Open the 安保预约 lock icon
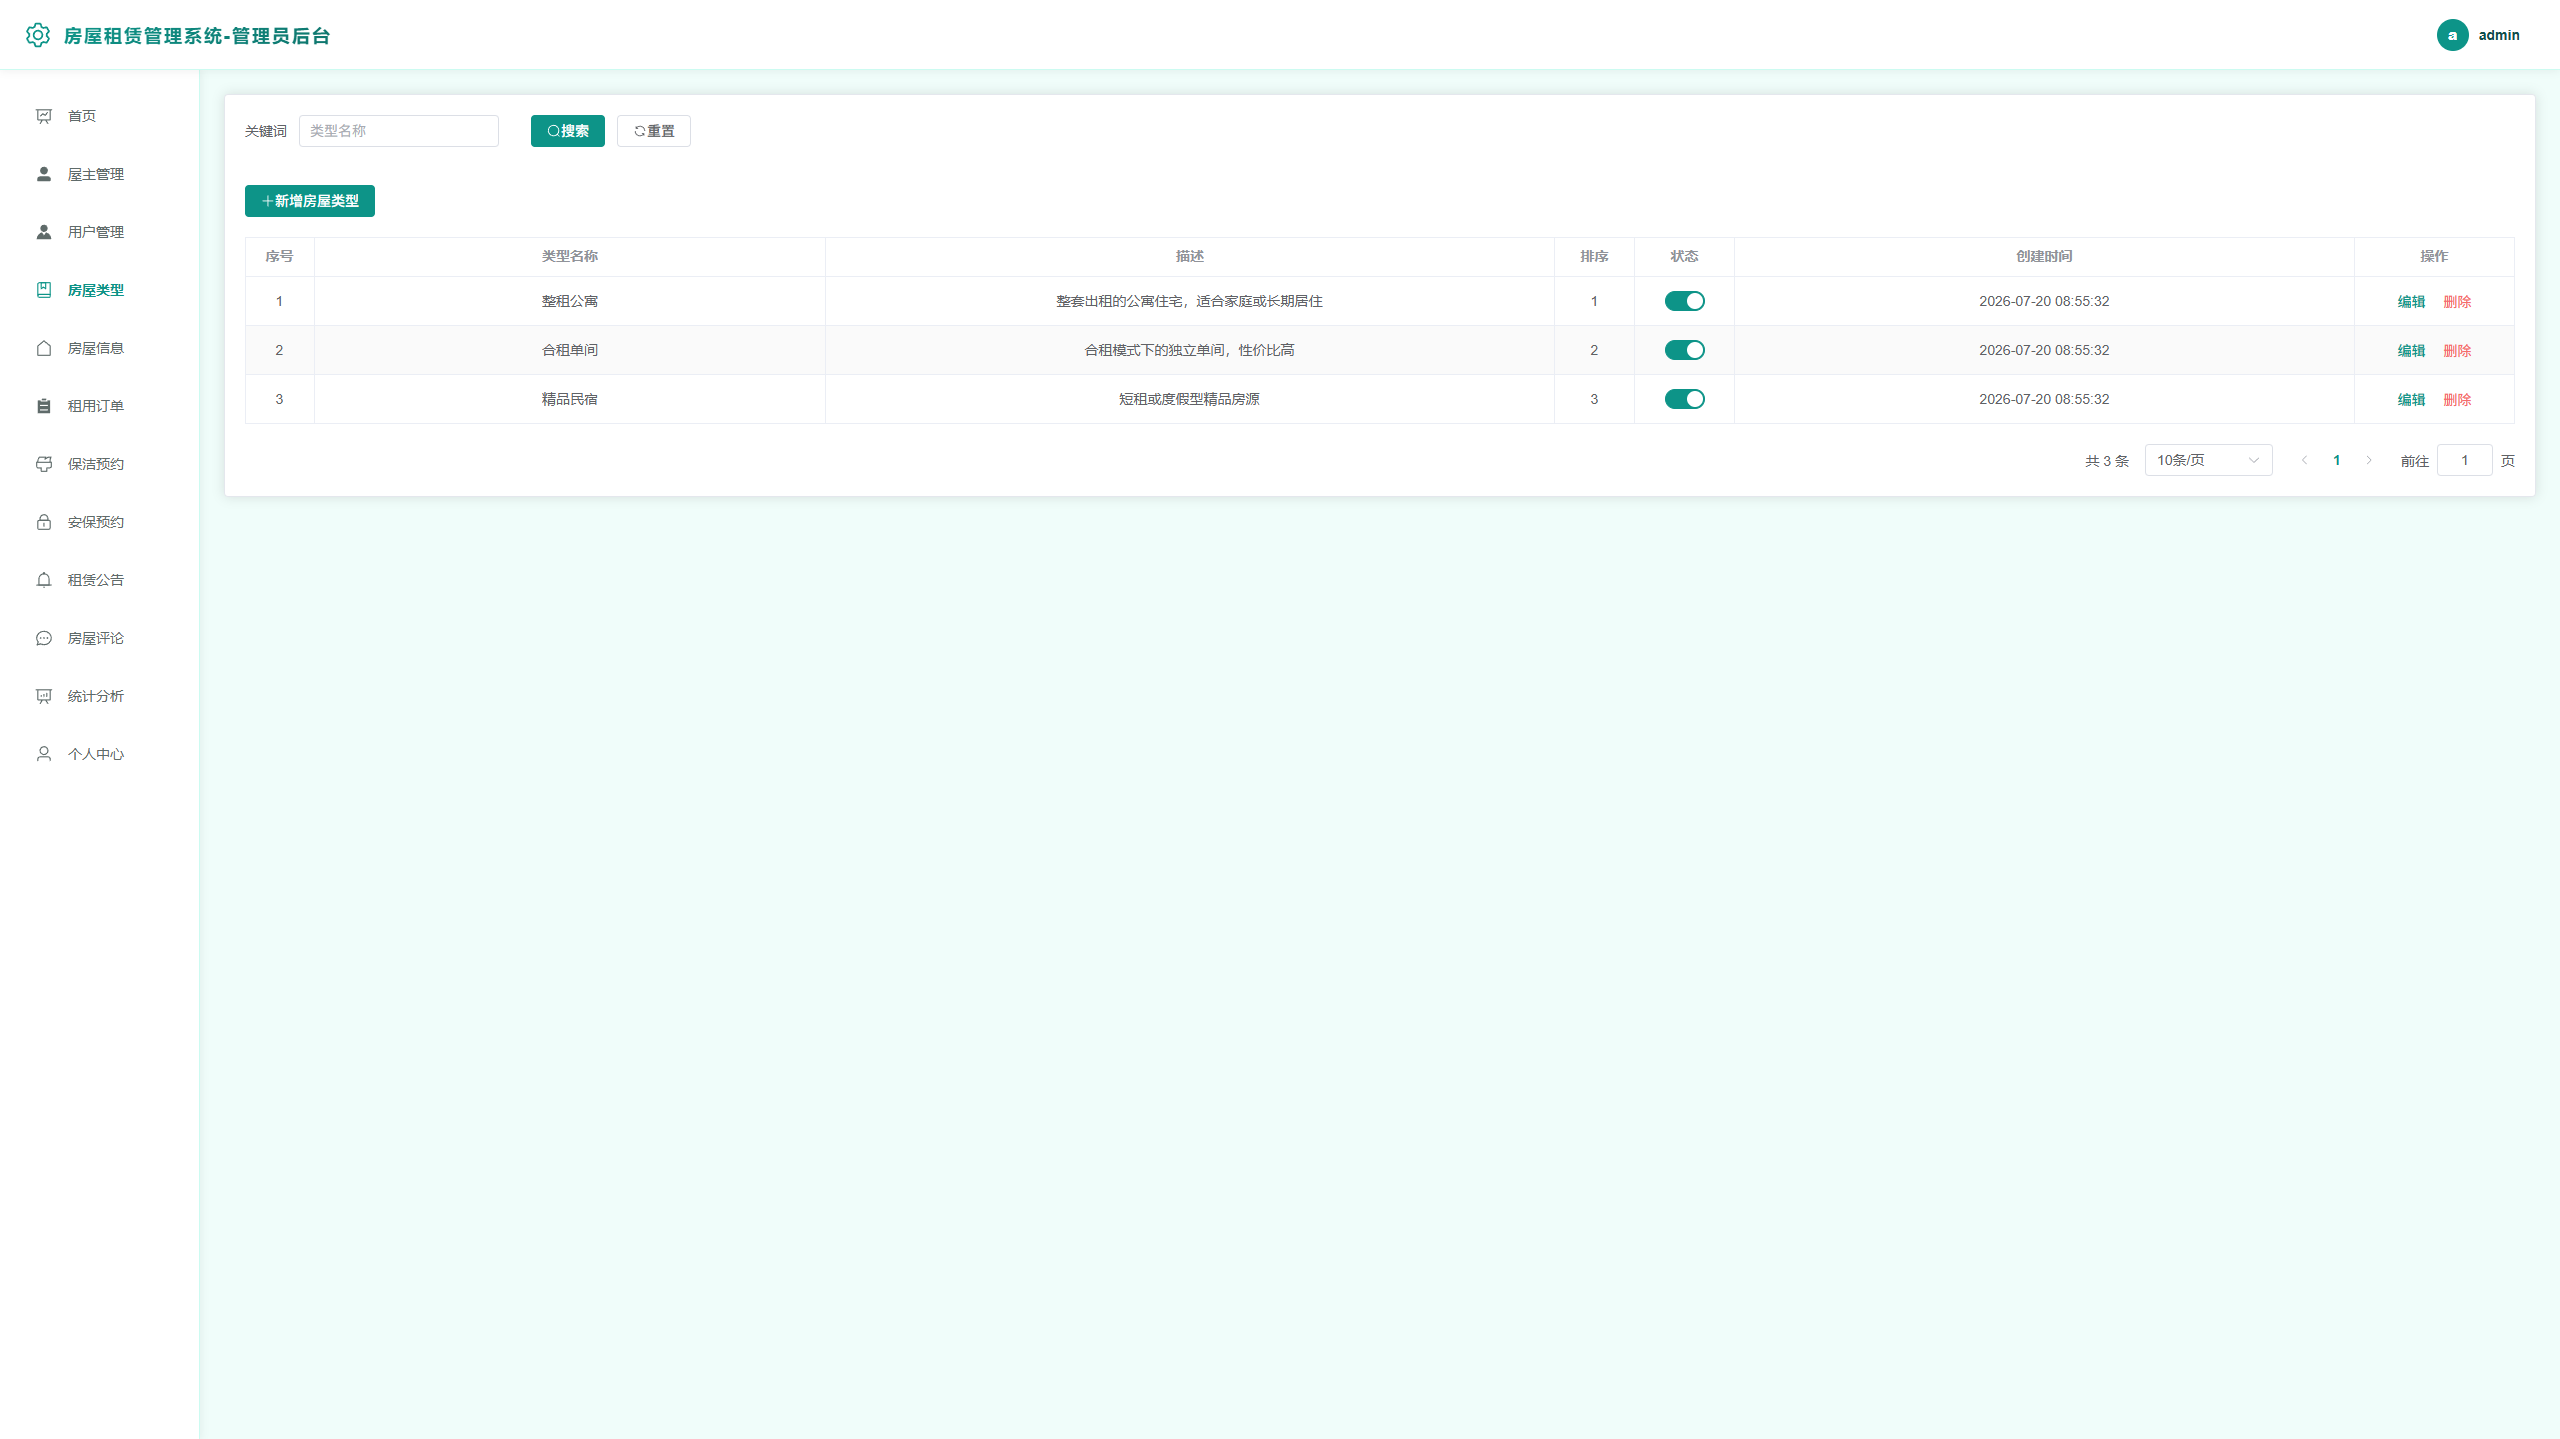 [x=44, y=522]
